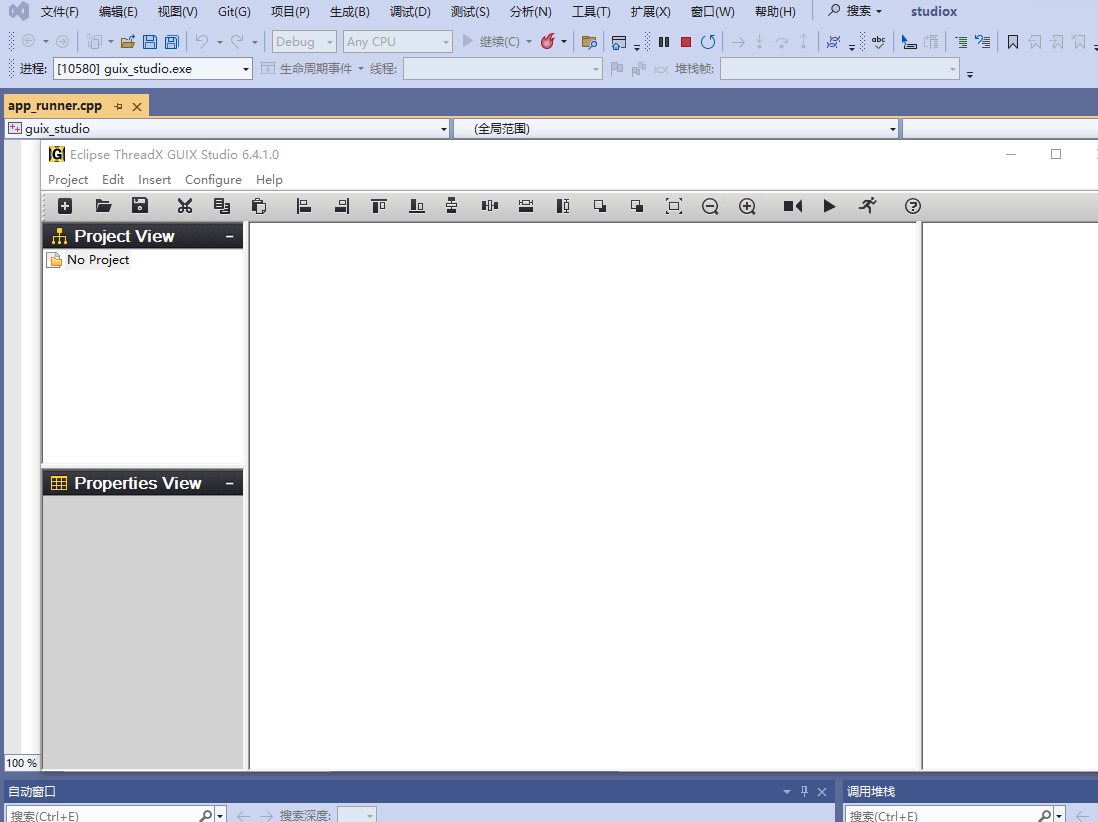The image size is (1098, 822).
Task: Align bottom edges icon
Action: pos(417,206)
